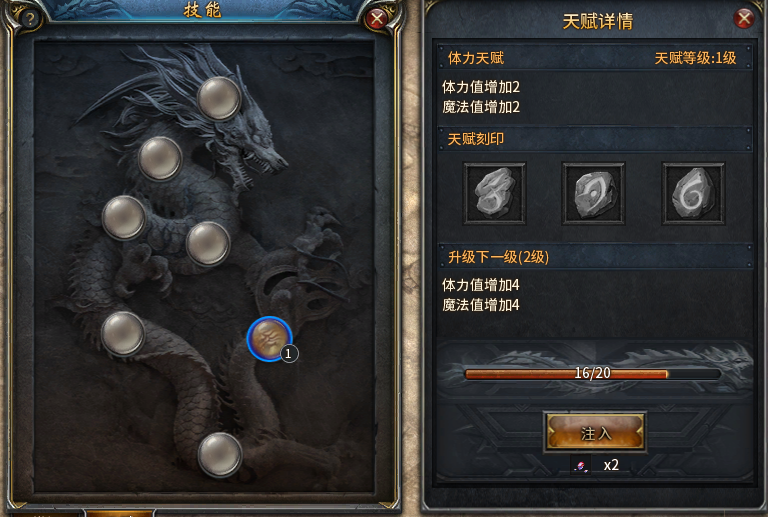Open the first talent engraving rune slot
Screen dimensions: 768x517
(x=495, y=193)
